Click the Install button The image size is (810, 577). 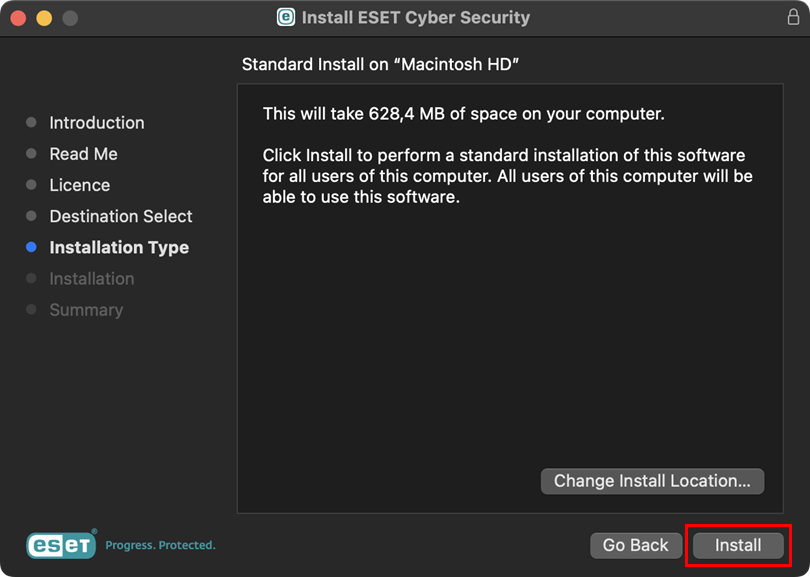coord(738,545)
